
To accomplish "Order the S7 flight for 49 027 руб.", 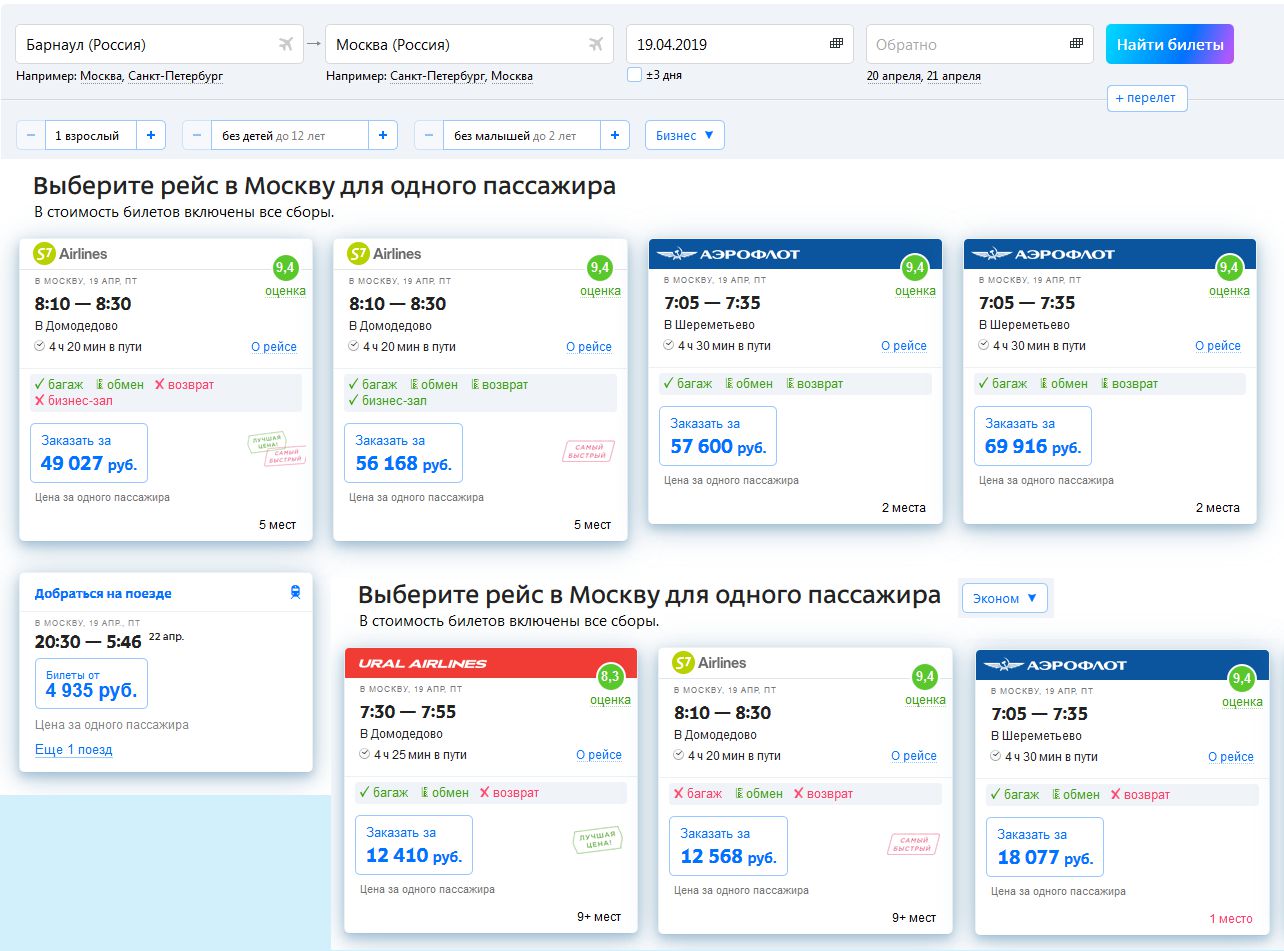I will coord(89,454).
